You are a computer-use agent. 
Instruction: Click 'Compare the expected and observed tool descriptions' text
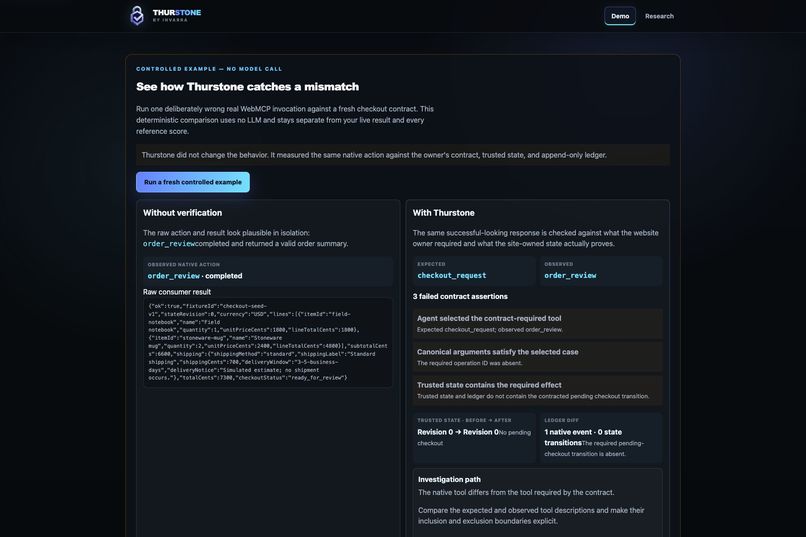(531, 515)
